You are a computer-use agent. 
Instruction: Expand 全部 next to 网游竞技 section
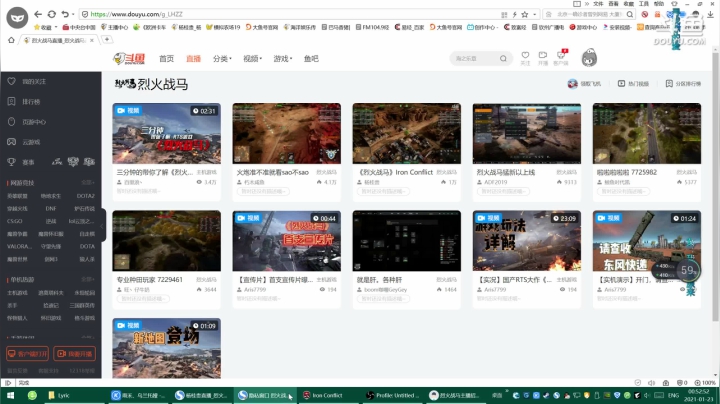coord(88,183)
